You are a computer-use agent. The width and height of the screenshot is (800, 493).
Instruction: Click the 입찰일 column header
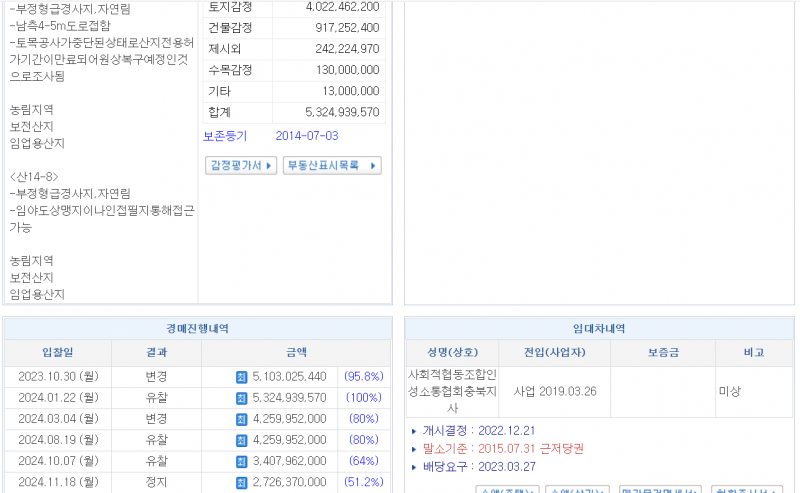tap(57, 352)
